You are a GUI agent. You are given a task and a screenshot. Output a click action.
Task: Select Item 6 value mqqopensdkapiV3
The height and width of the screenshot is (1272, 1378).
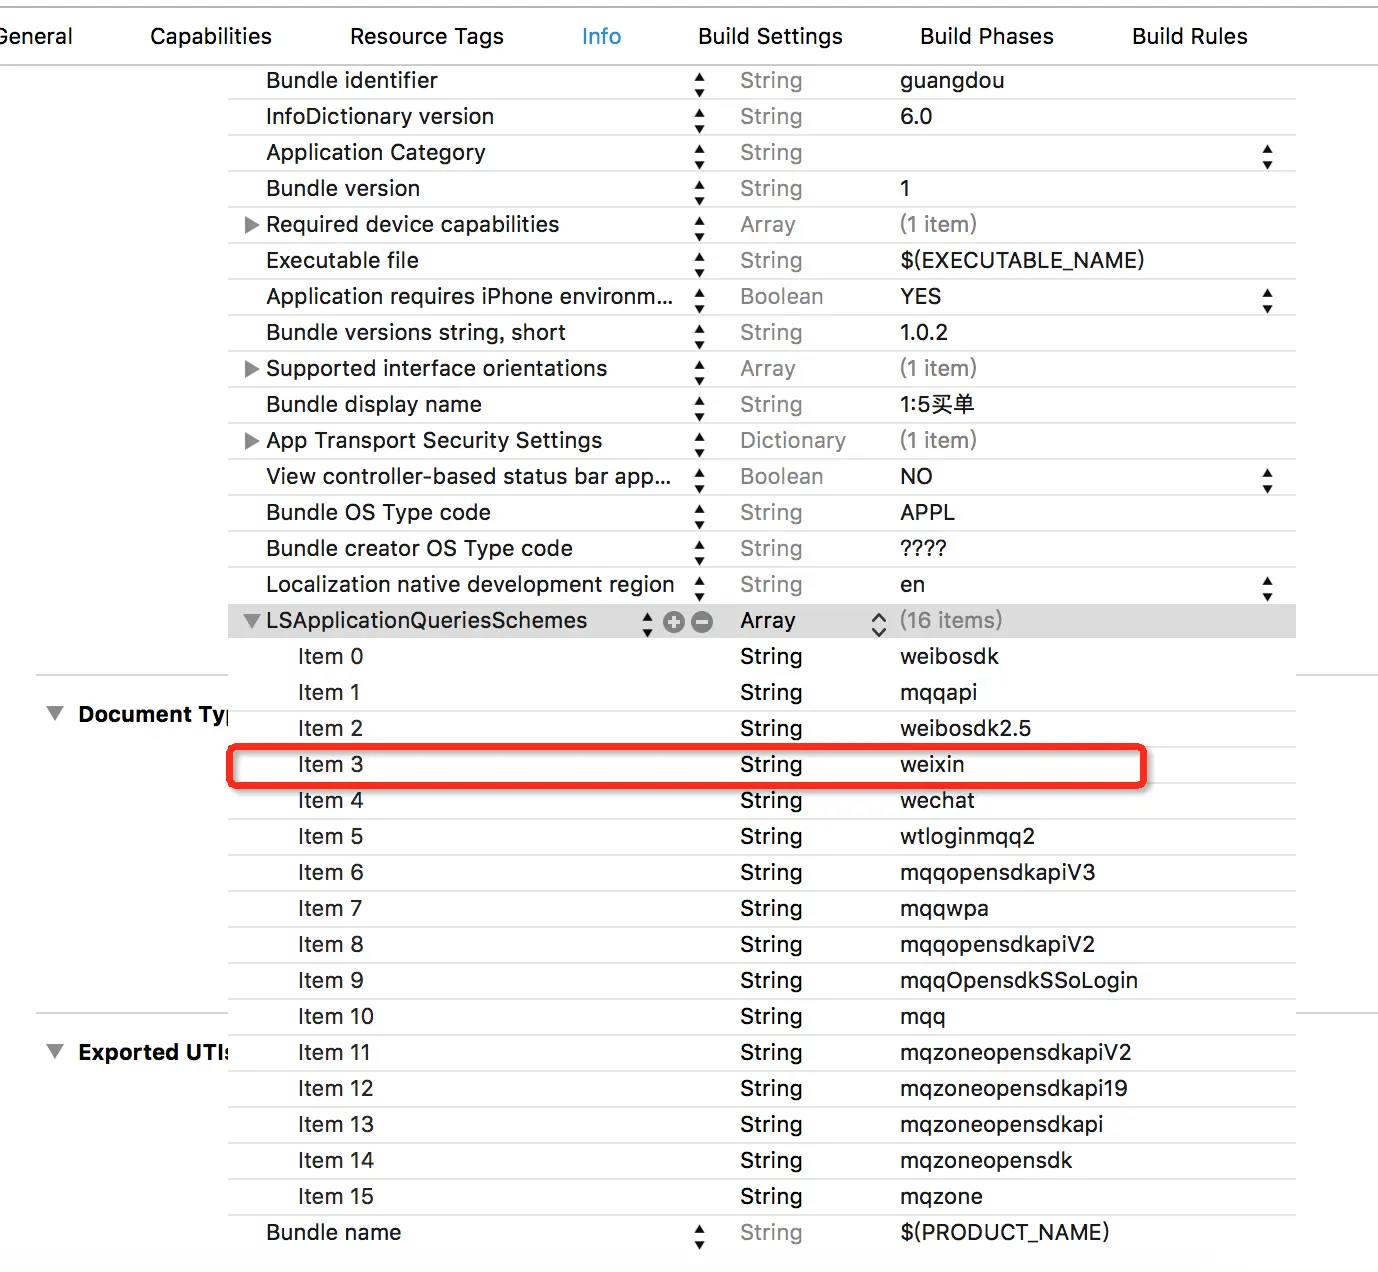click(x=997, y=873)
